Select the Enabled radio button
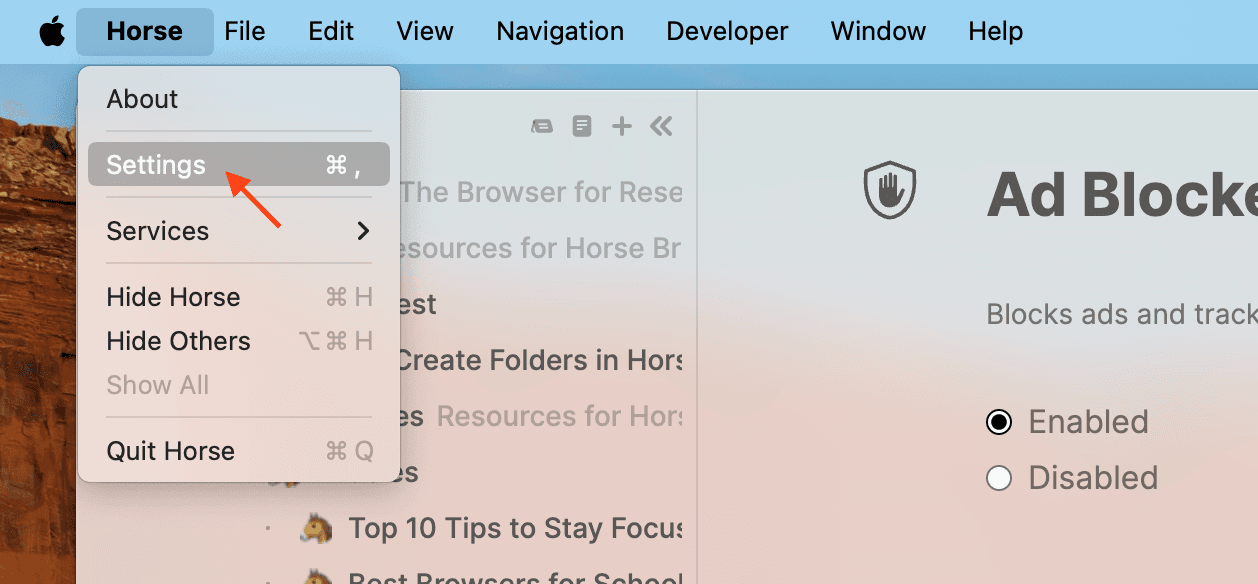The height and width of the screenshot is (584, 1258). (998, 422)
